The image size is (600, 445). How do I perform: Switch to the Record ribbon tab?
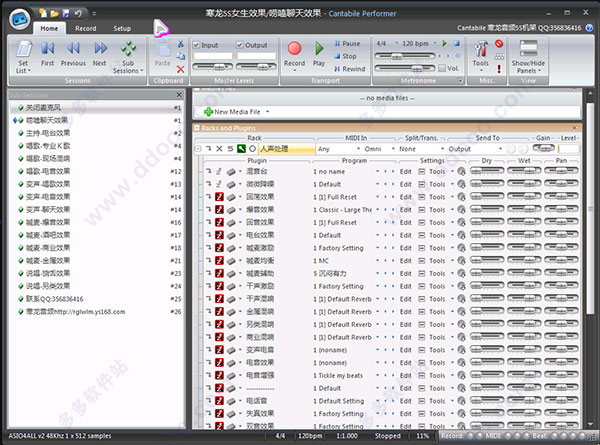point(86,28)
